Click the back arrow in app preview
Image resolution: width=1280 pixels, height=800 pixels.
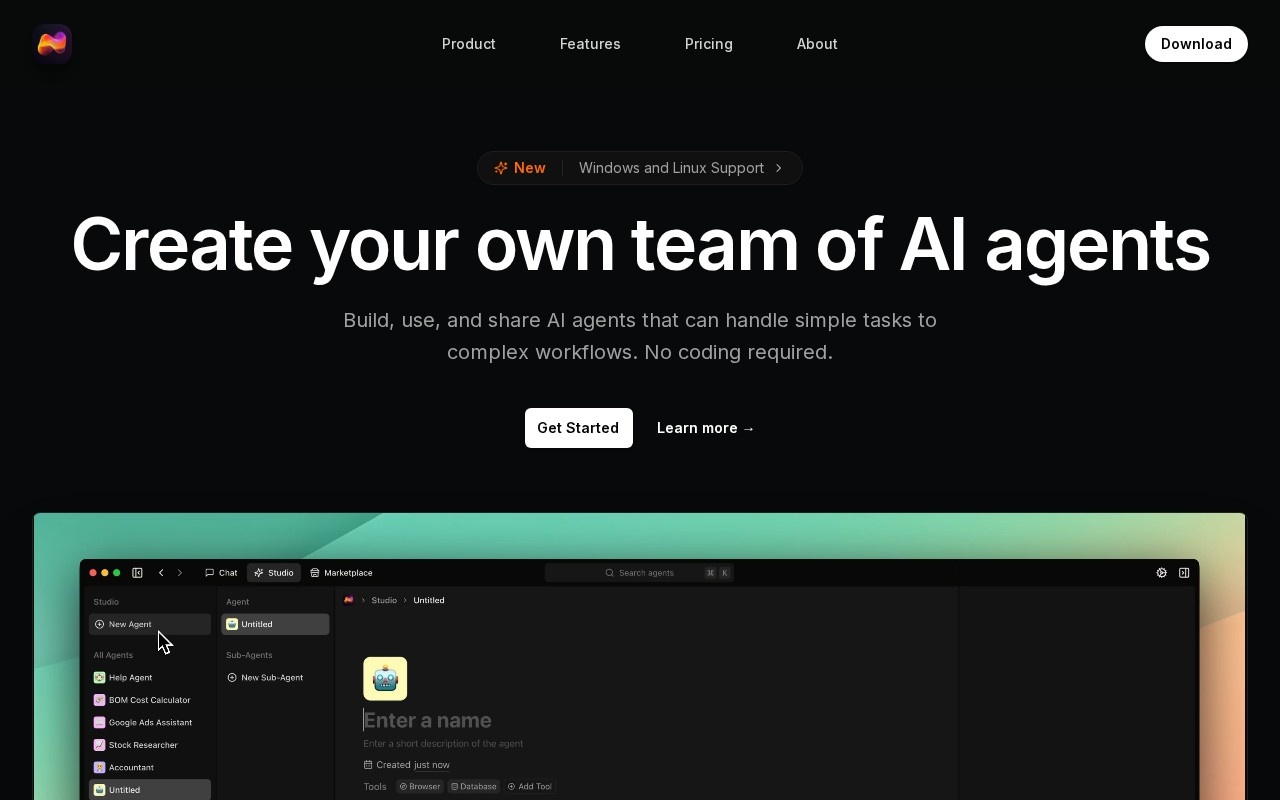coord(161,573)
